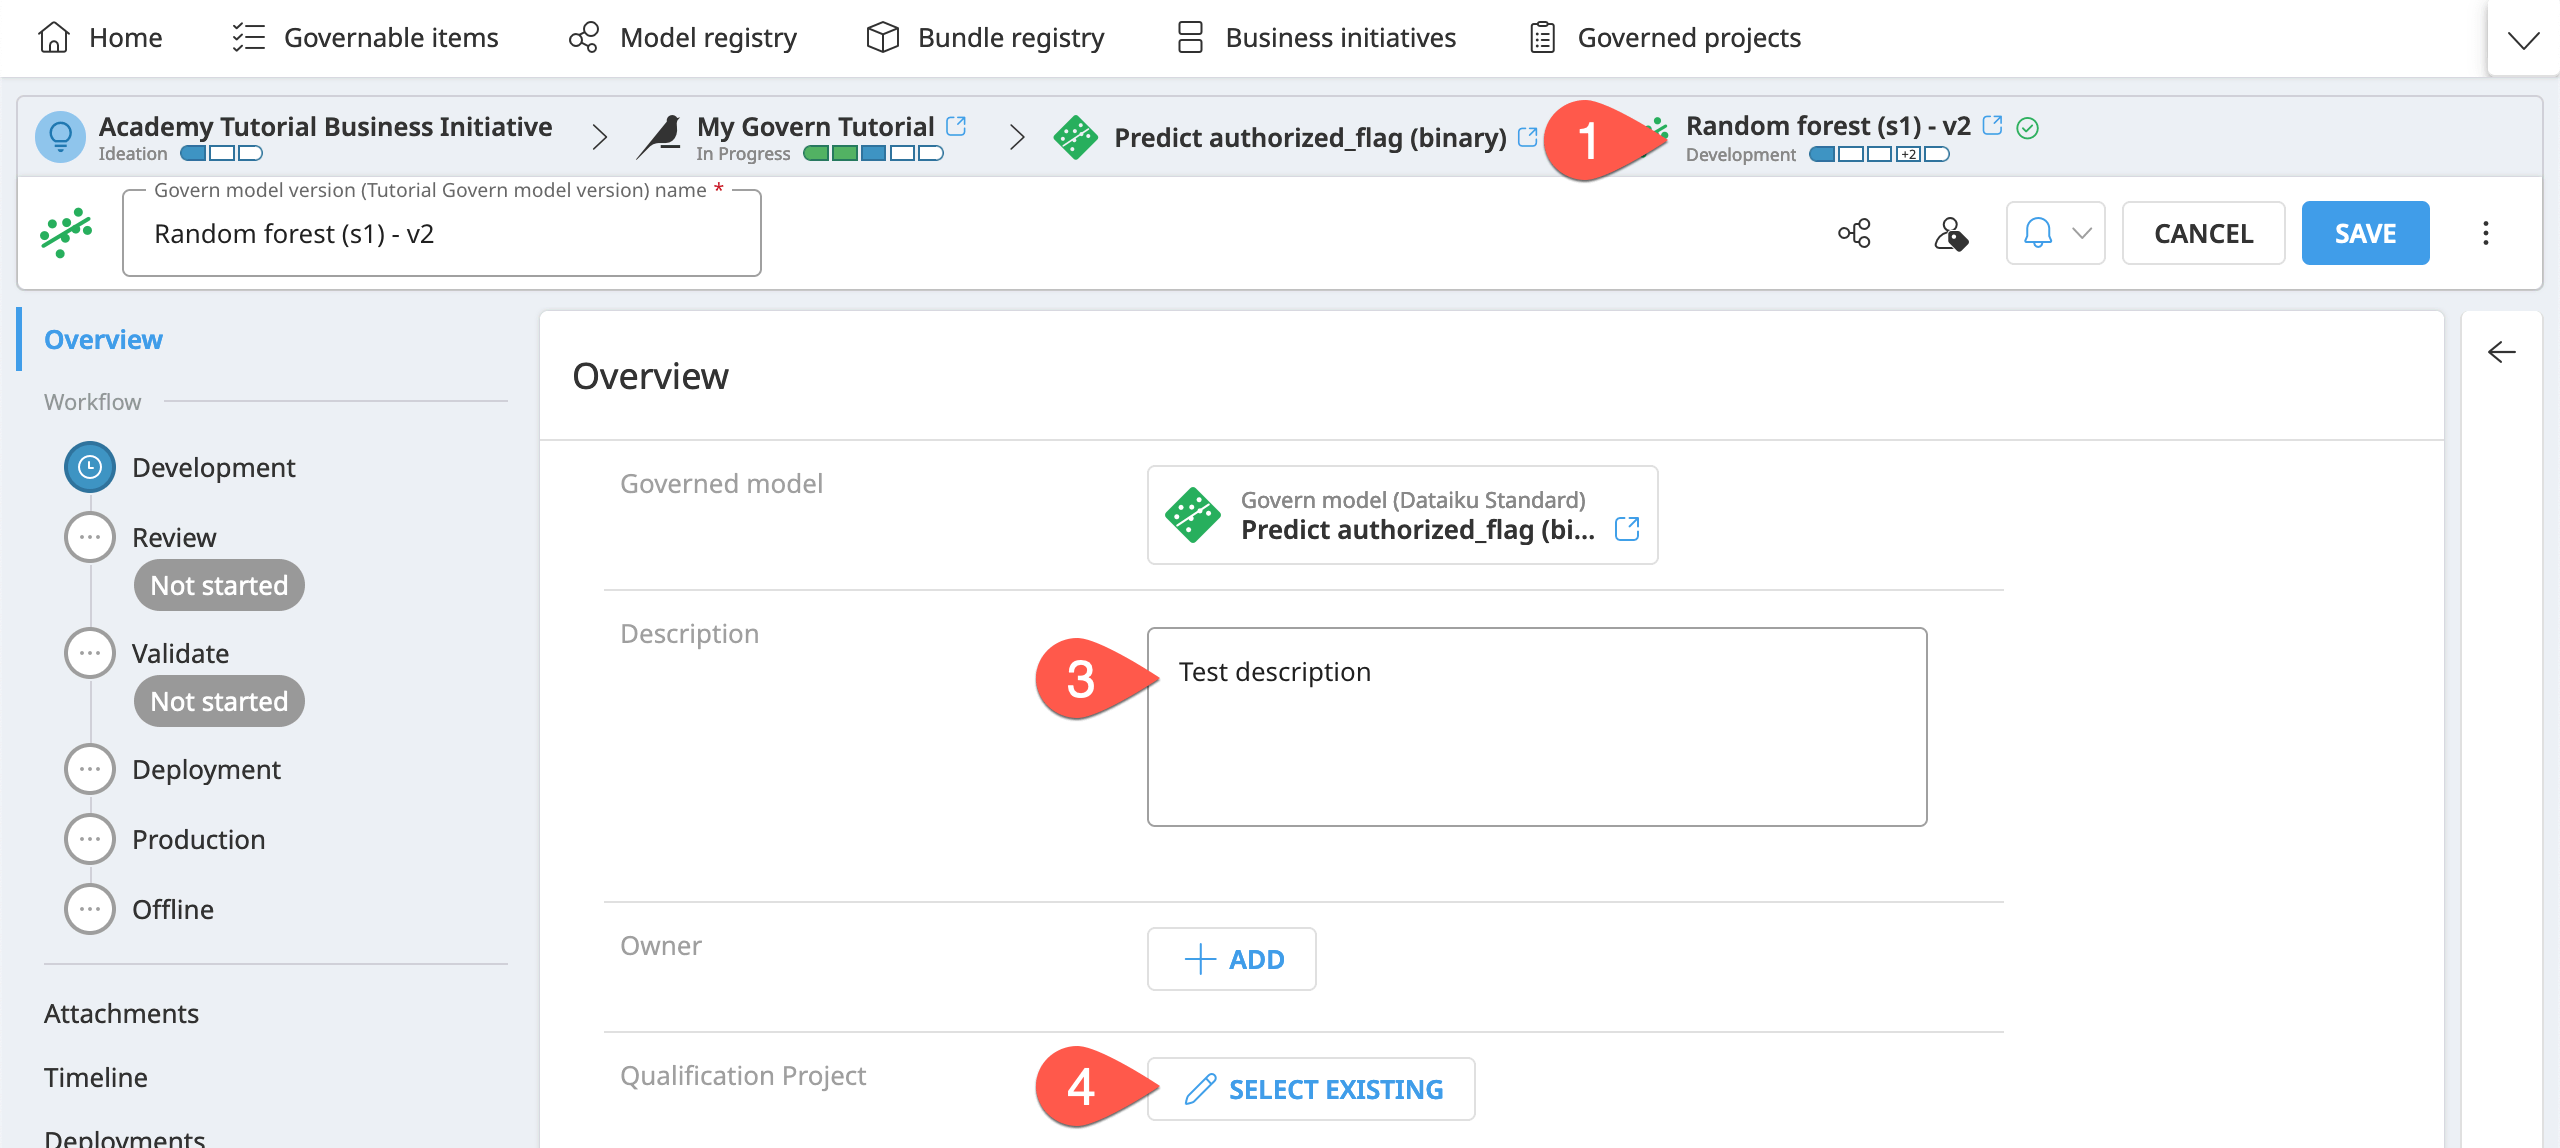
Task: Open Predict authorized_flag breadcrumb external link icon
Action: [x=1527, y=137]
